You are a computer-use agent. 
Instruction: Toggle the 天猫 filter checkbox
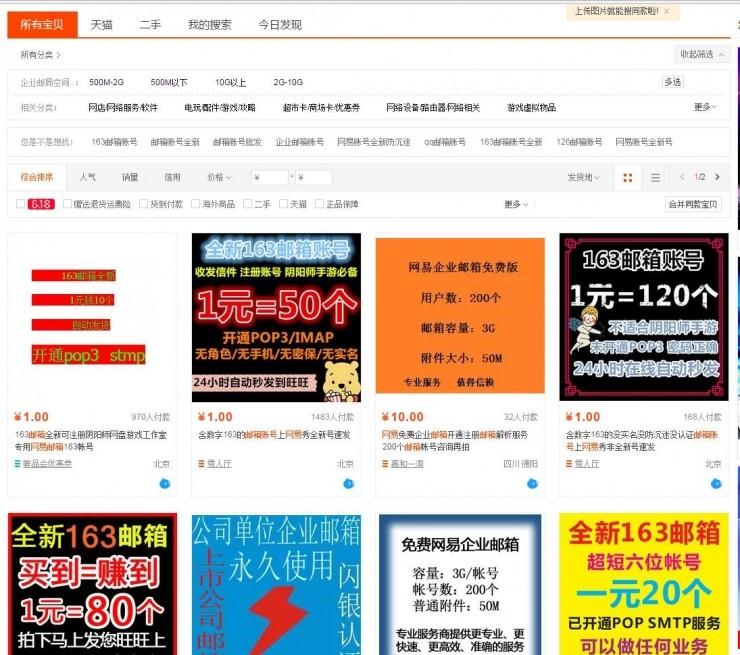(x=283, y=204)
